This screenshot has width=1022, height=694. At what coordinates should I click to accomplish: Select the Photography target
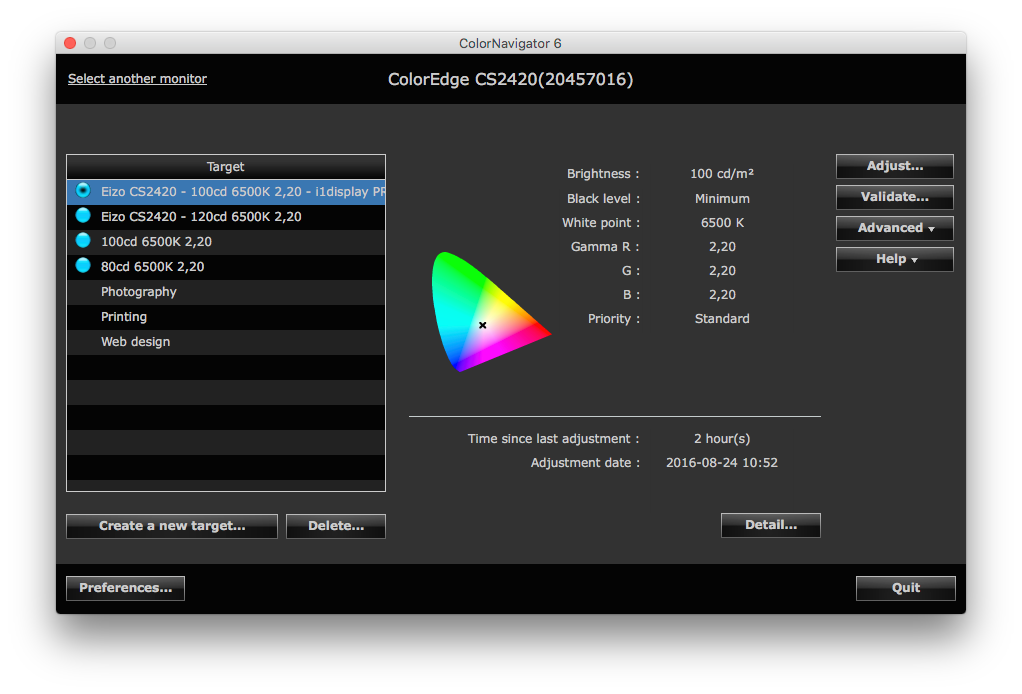(x=226, y=292)
